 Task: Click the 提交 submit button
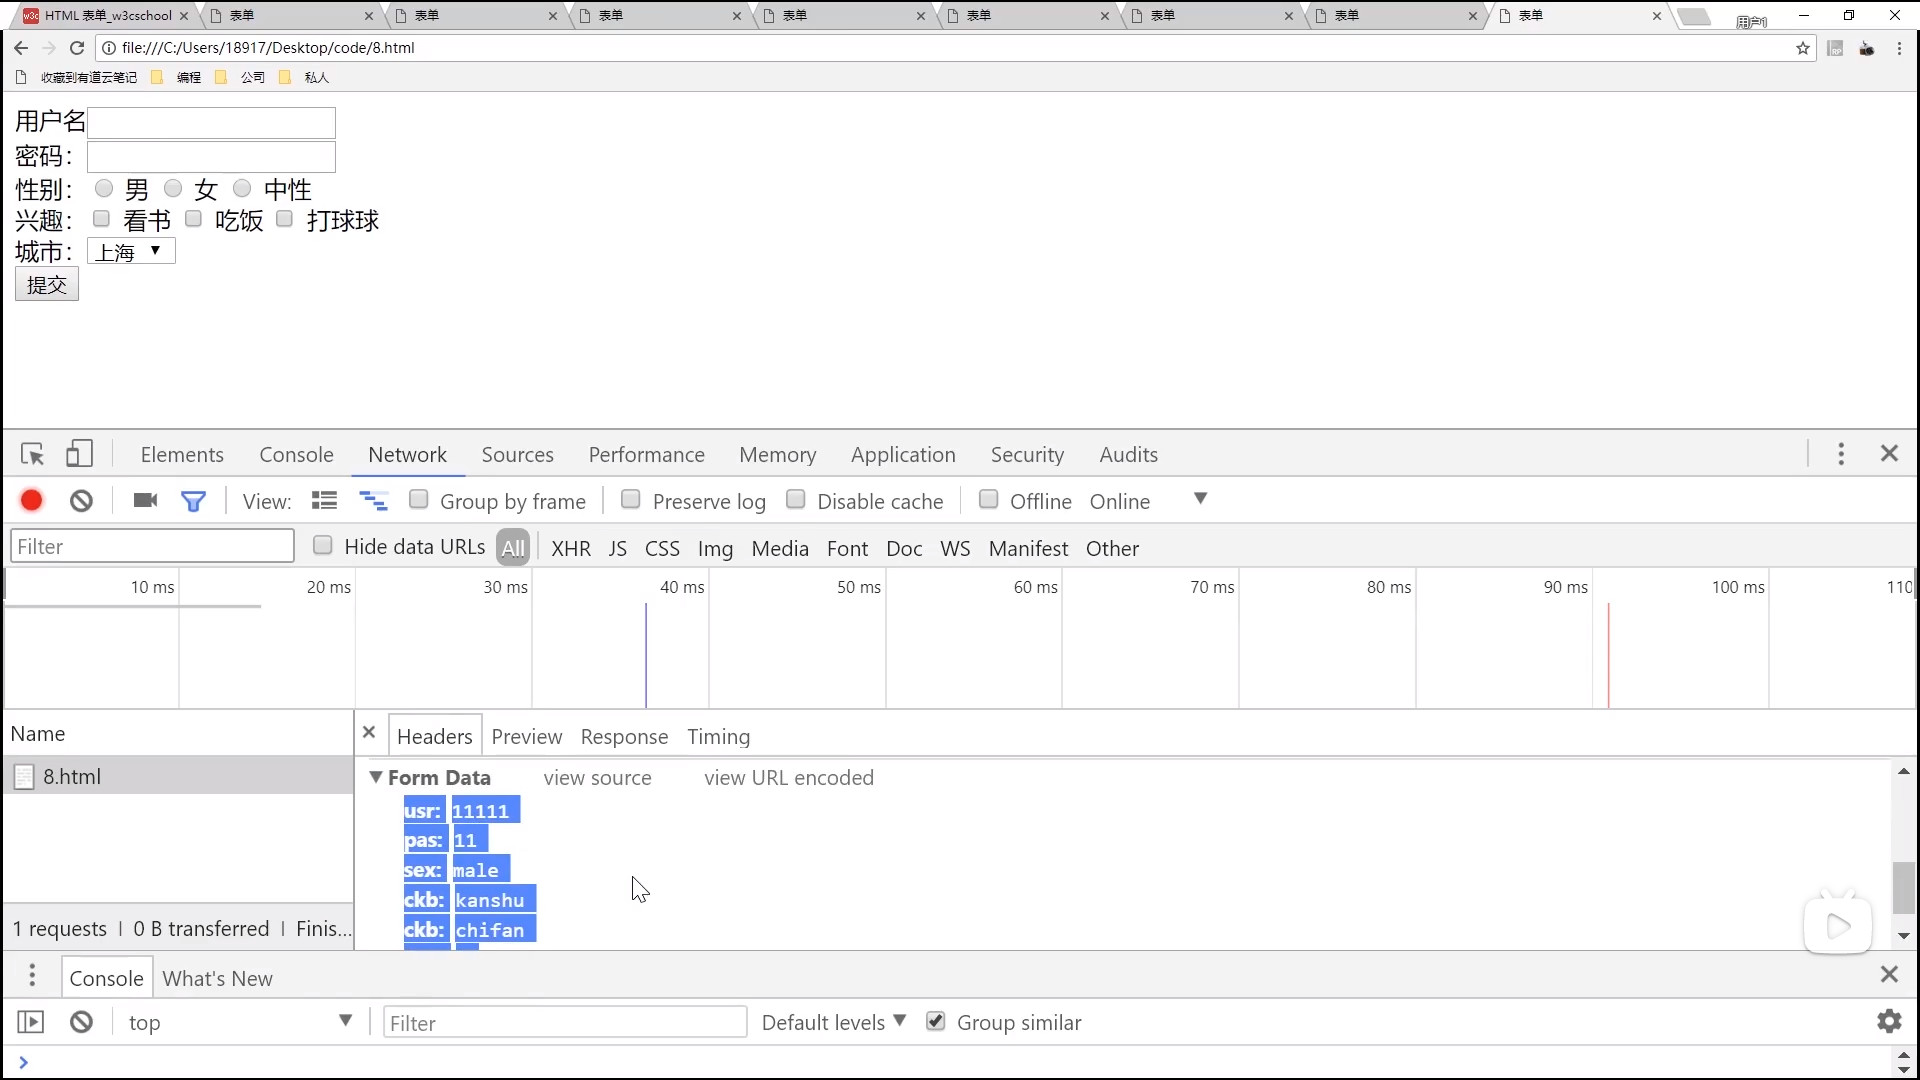[47, 285]
